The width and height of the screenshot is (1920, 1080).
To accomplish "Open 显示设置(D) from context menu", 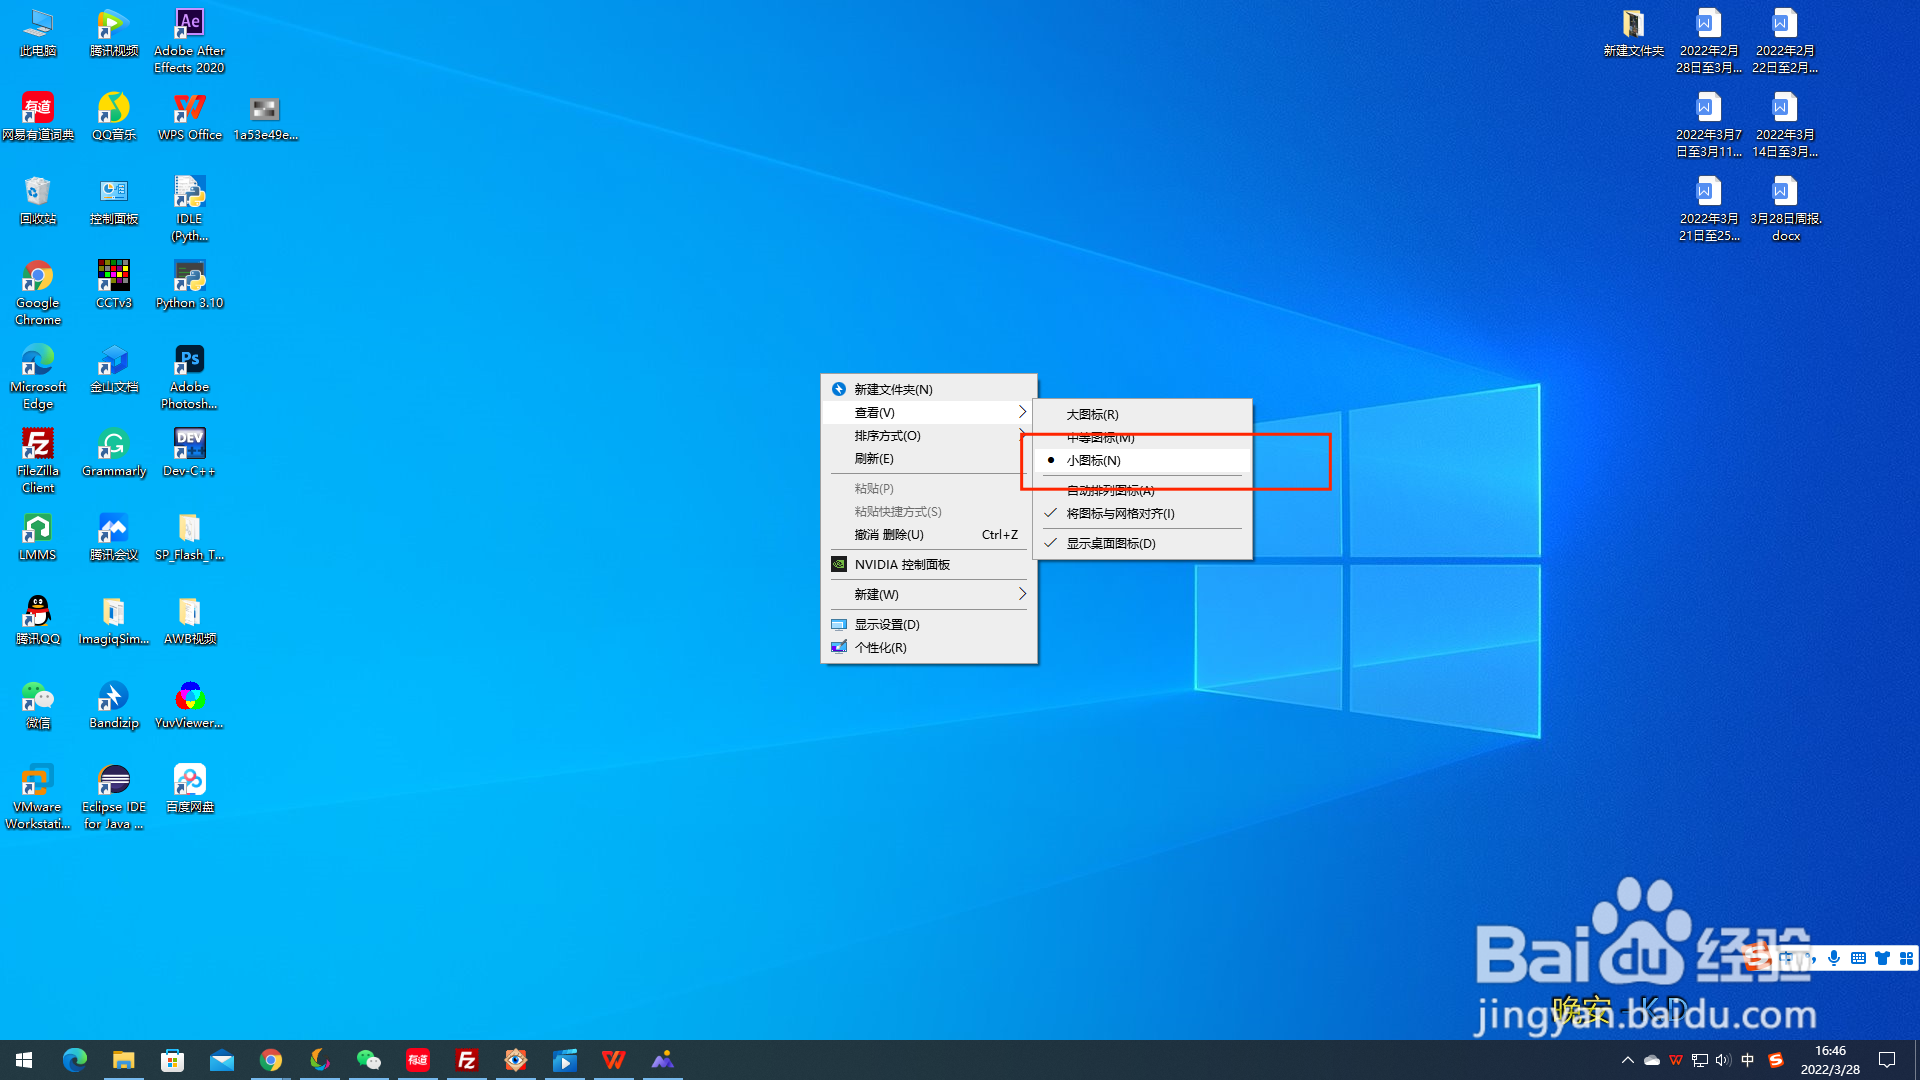I will click(x=886, y=625).
